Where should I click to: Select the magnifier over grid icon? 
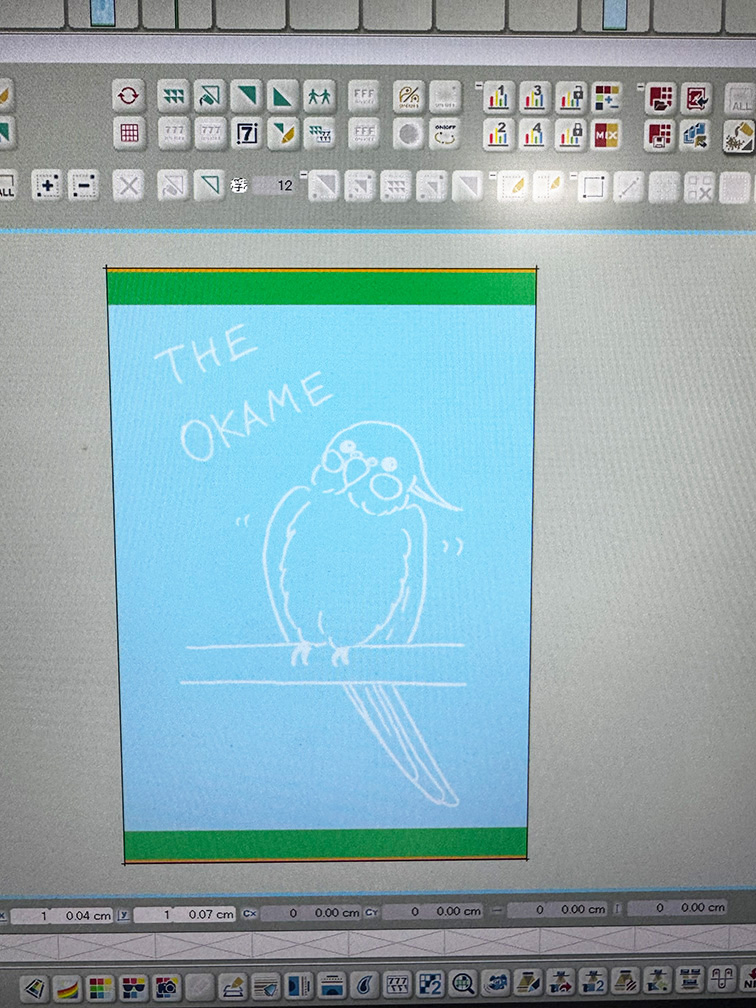click(x=463, y=983)
